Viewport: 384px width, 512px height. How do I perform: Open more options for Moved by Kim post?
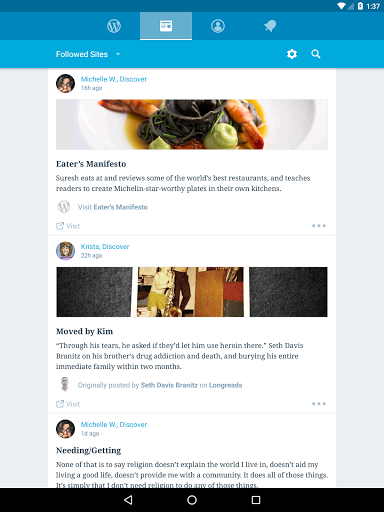click(x=319, y=404)
